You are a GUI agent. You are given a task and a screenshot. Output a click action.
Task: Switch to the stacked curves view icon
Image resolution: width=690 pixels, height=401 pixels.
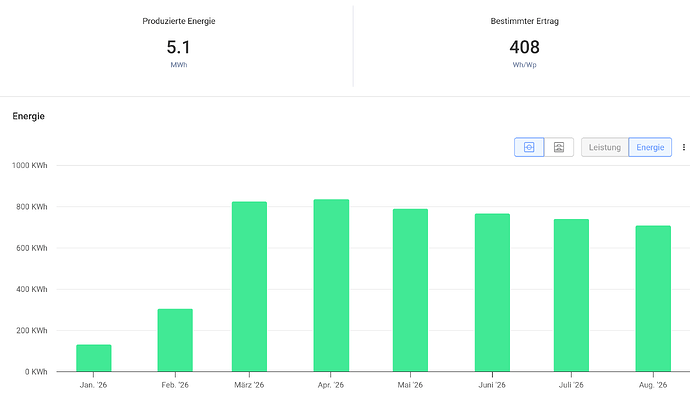pyautogui.click(x=559, y=147)
